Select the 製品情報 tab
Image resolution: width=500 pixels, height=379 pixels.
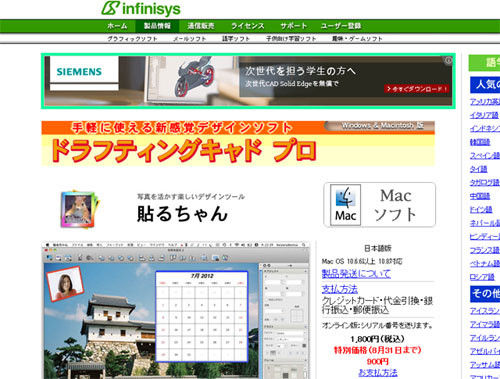coord(157,26)
